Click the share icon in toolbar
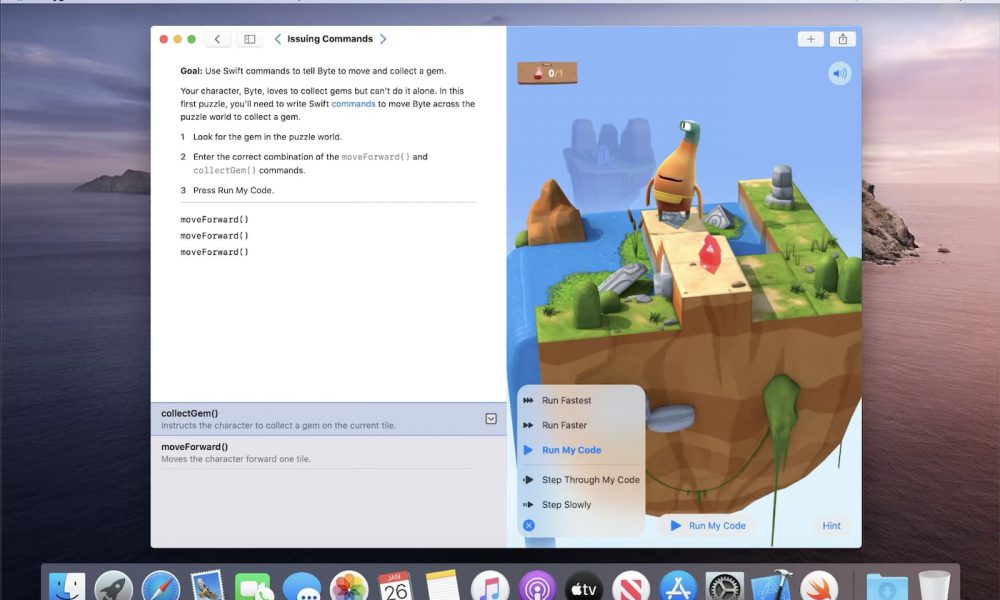The width and height of the screenshot is (1000, 600). click(x=843, y=39)
